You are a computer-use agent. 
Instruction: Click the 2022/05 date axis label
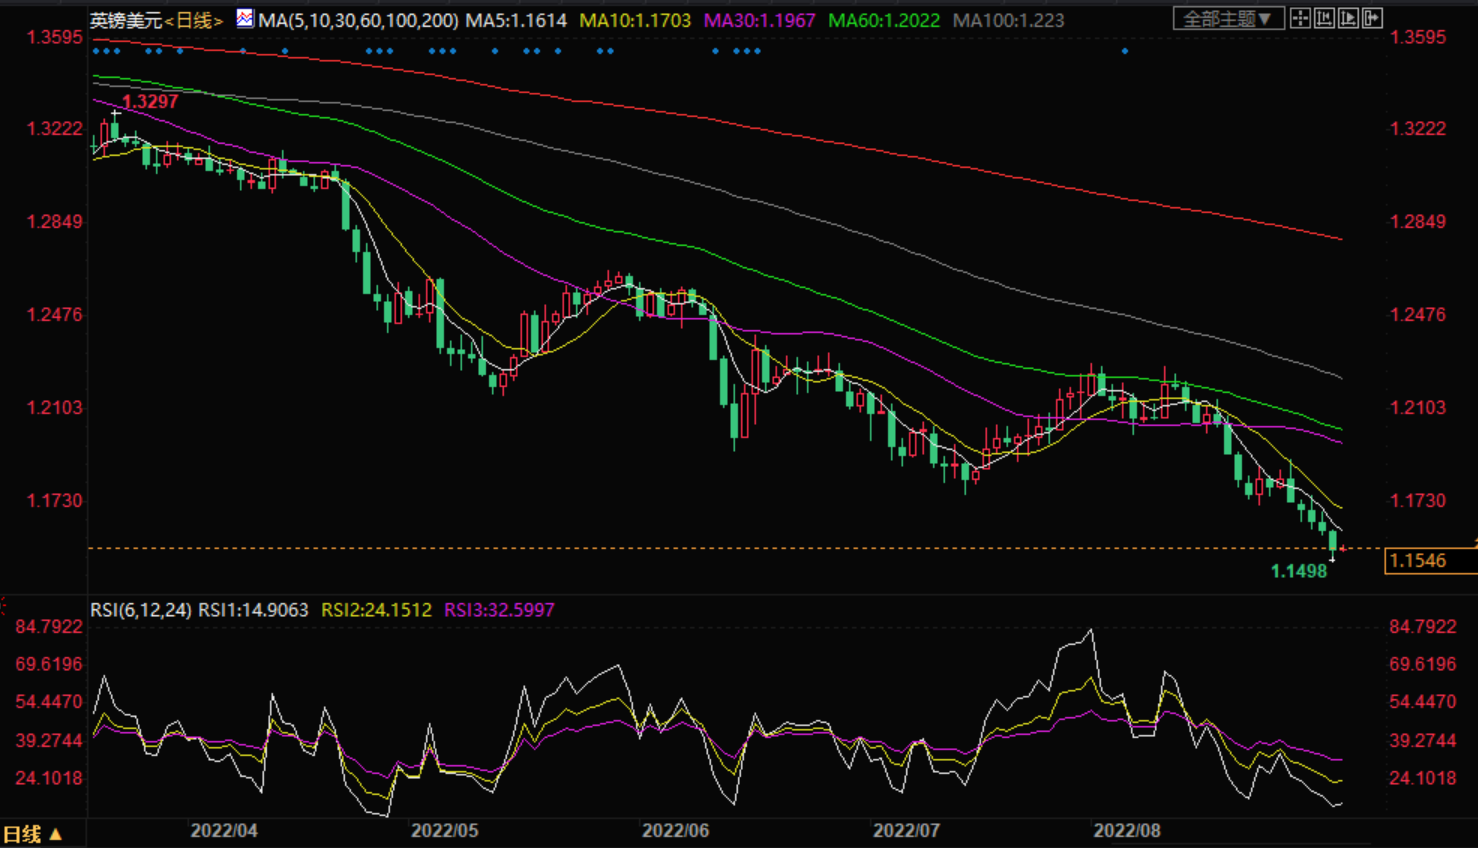445,831
